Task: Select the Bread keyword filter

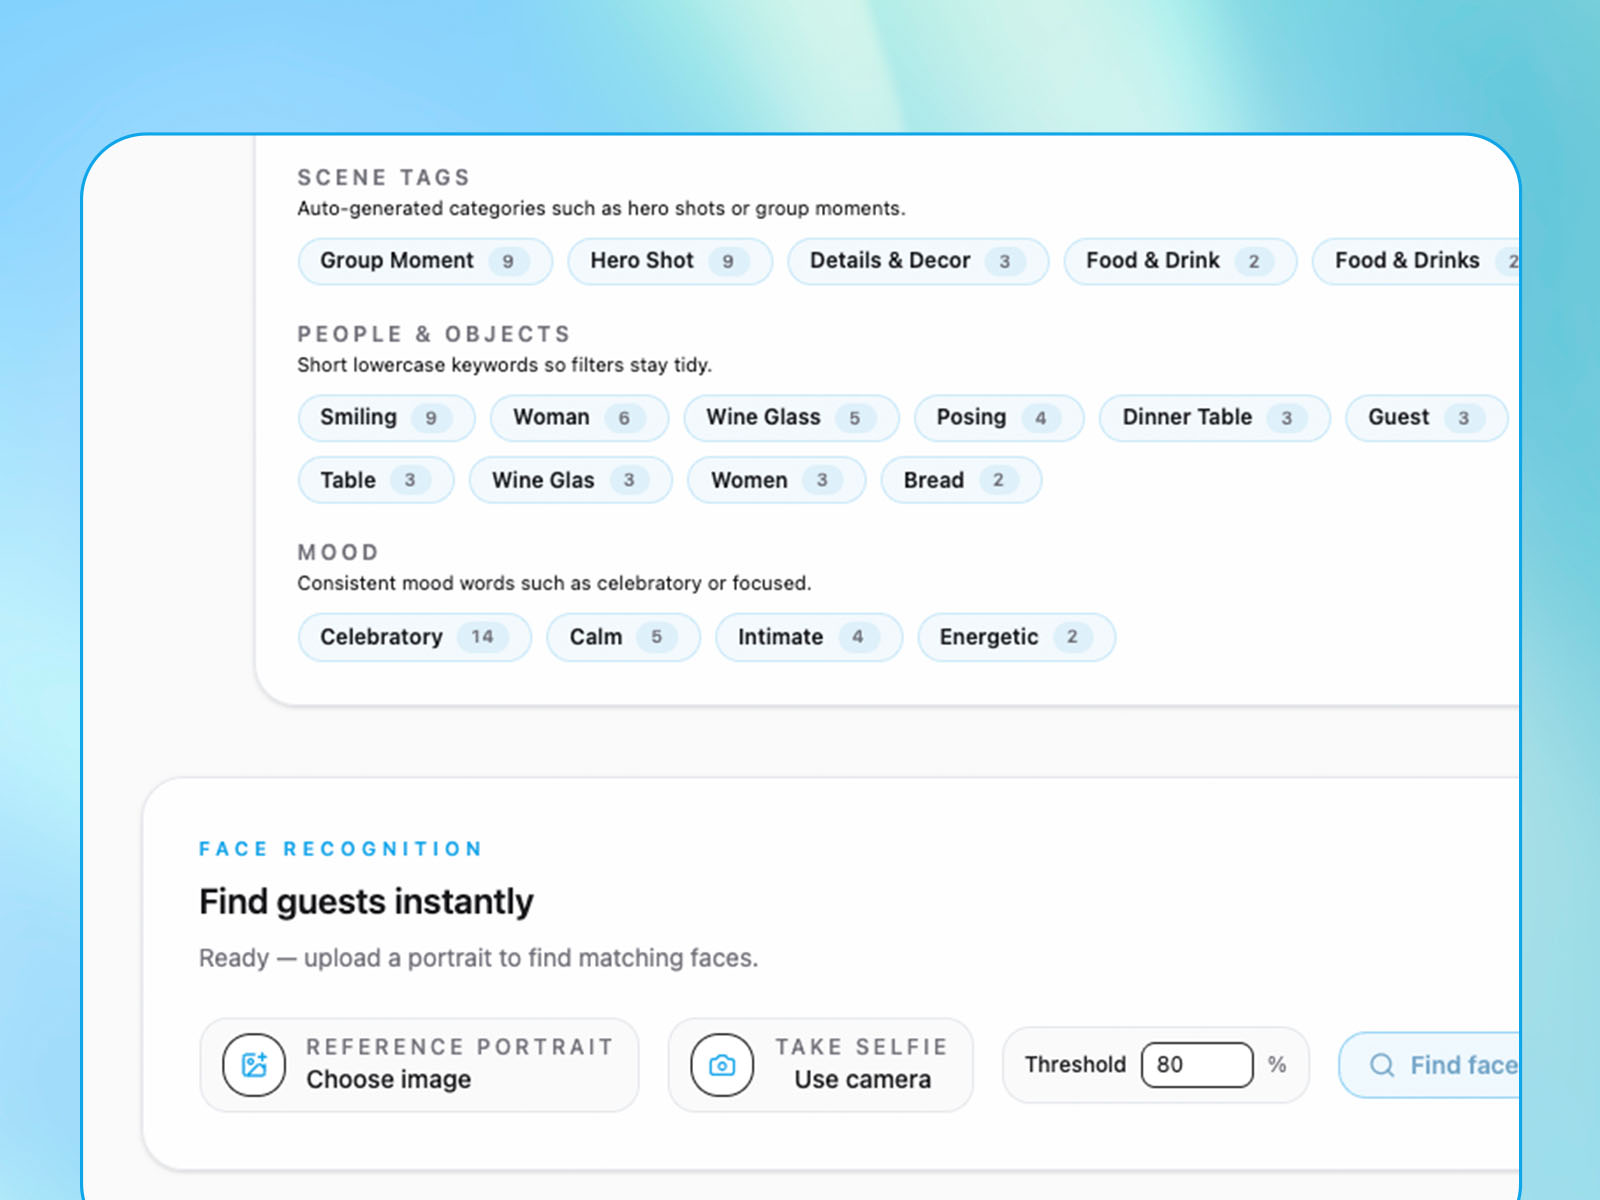Action: [960, 480]
